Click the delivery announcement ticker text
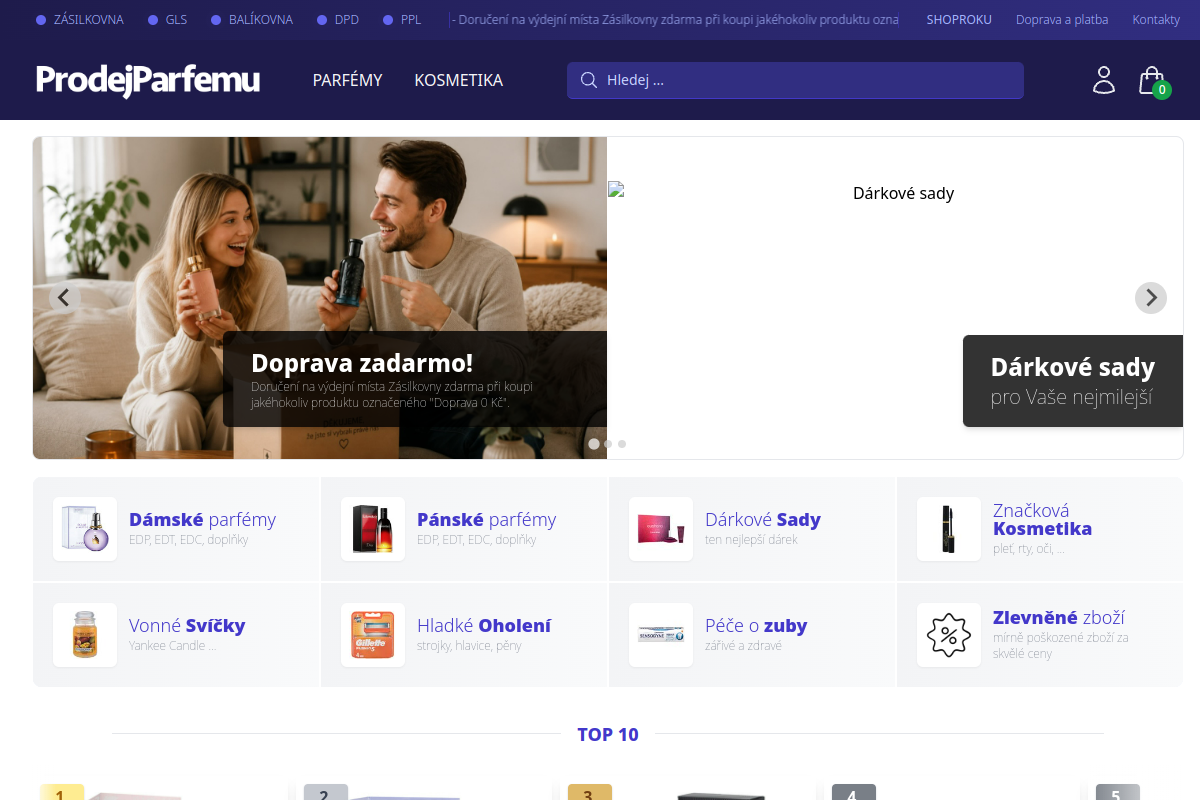This screenshot has height=800, width=1200. pyautogui.click(x=674, y=20)
